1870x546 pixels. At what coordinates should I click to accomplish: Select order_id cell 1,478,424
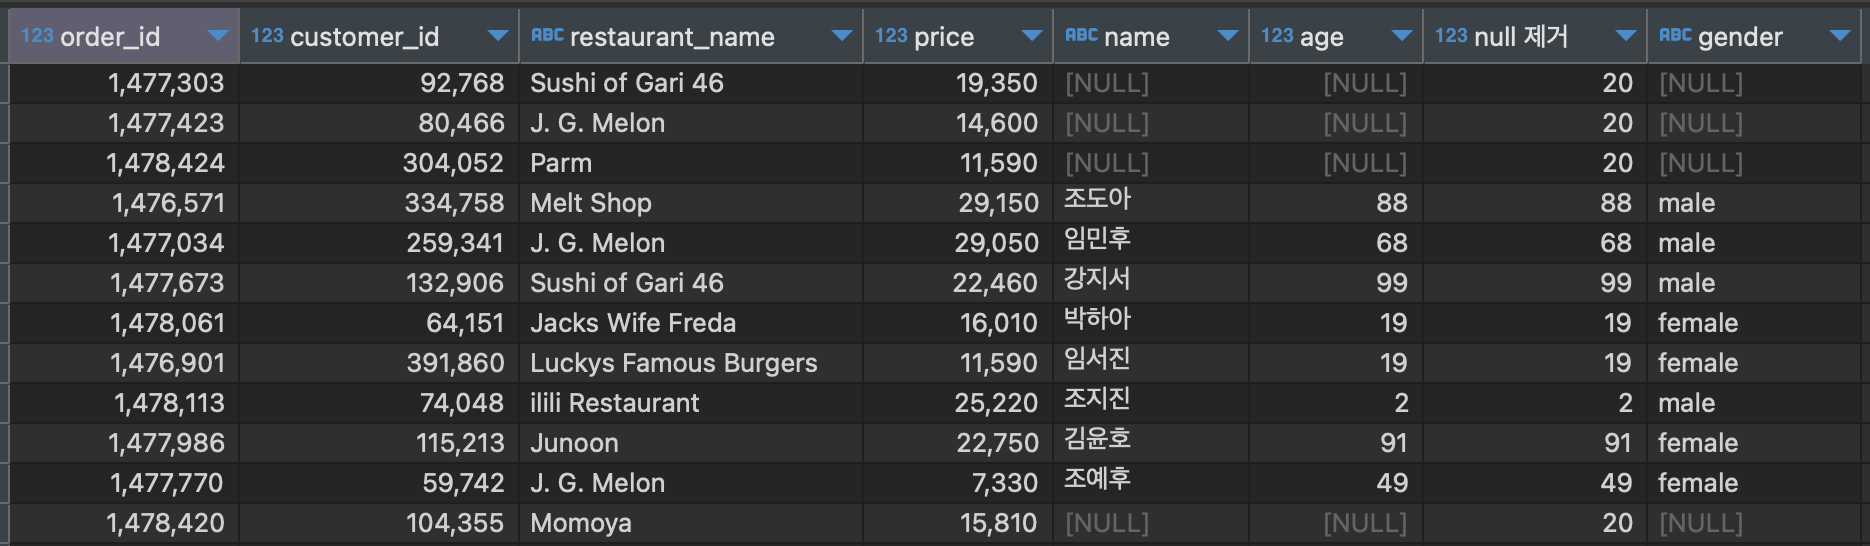[124, 163]
